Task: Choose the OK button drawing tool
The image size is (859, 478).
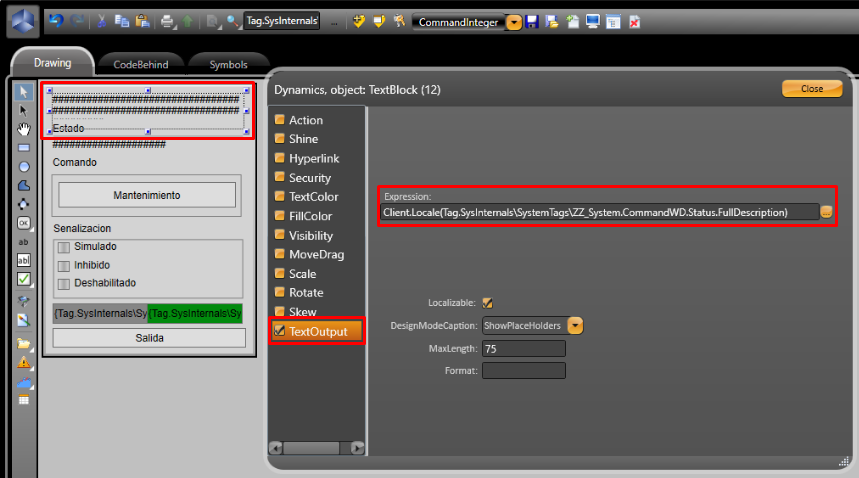Action: 24,222
